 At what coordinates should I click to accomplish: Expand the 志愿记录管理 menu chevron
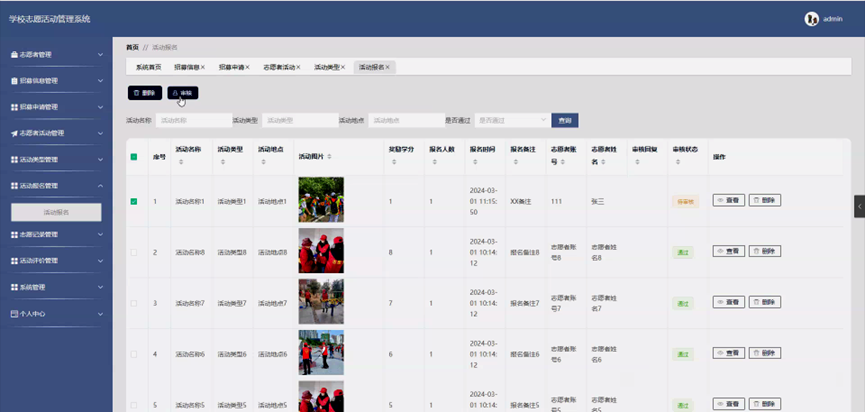100,234
